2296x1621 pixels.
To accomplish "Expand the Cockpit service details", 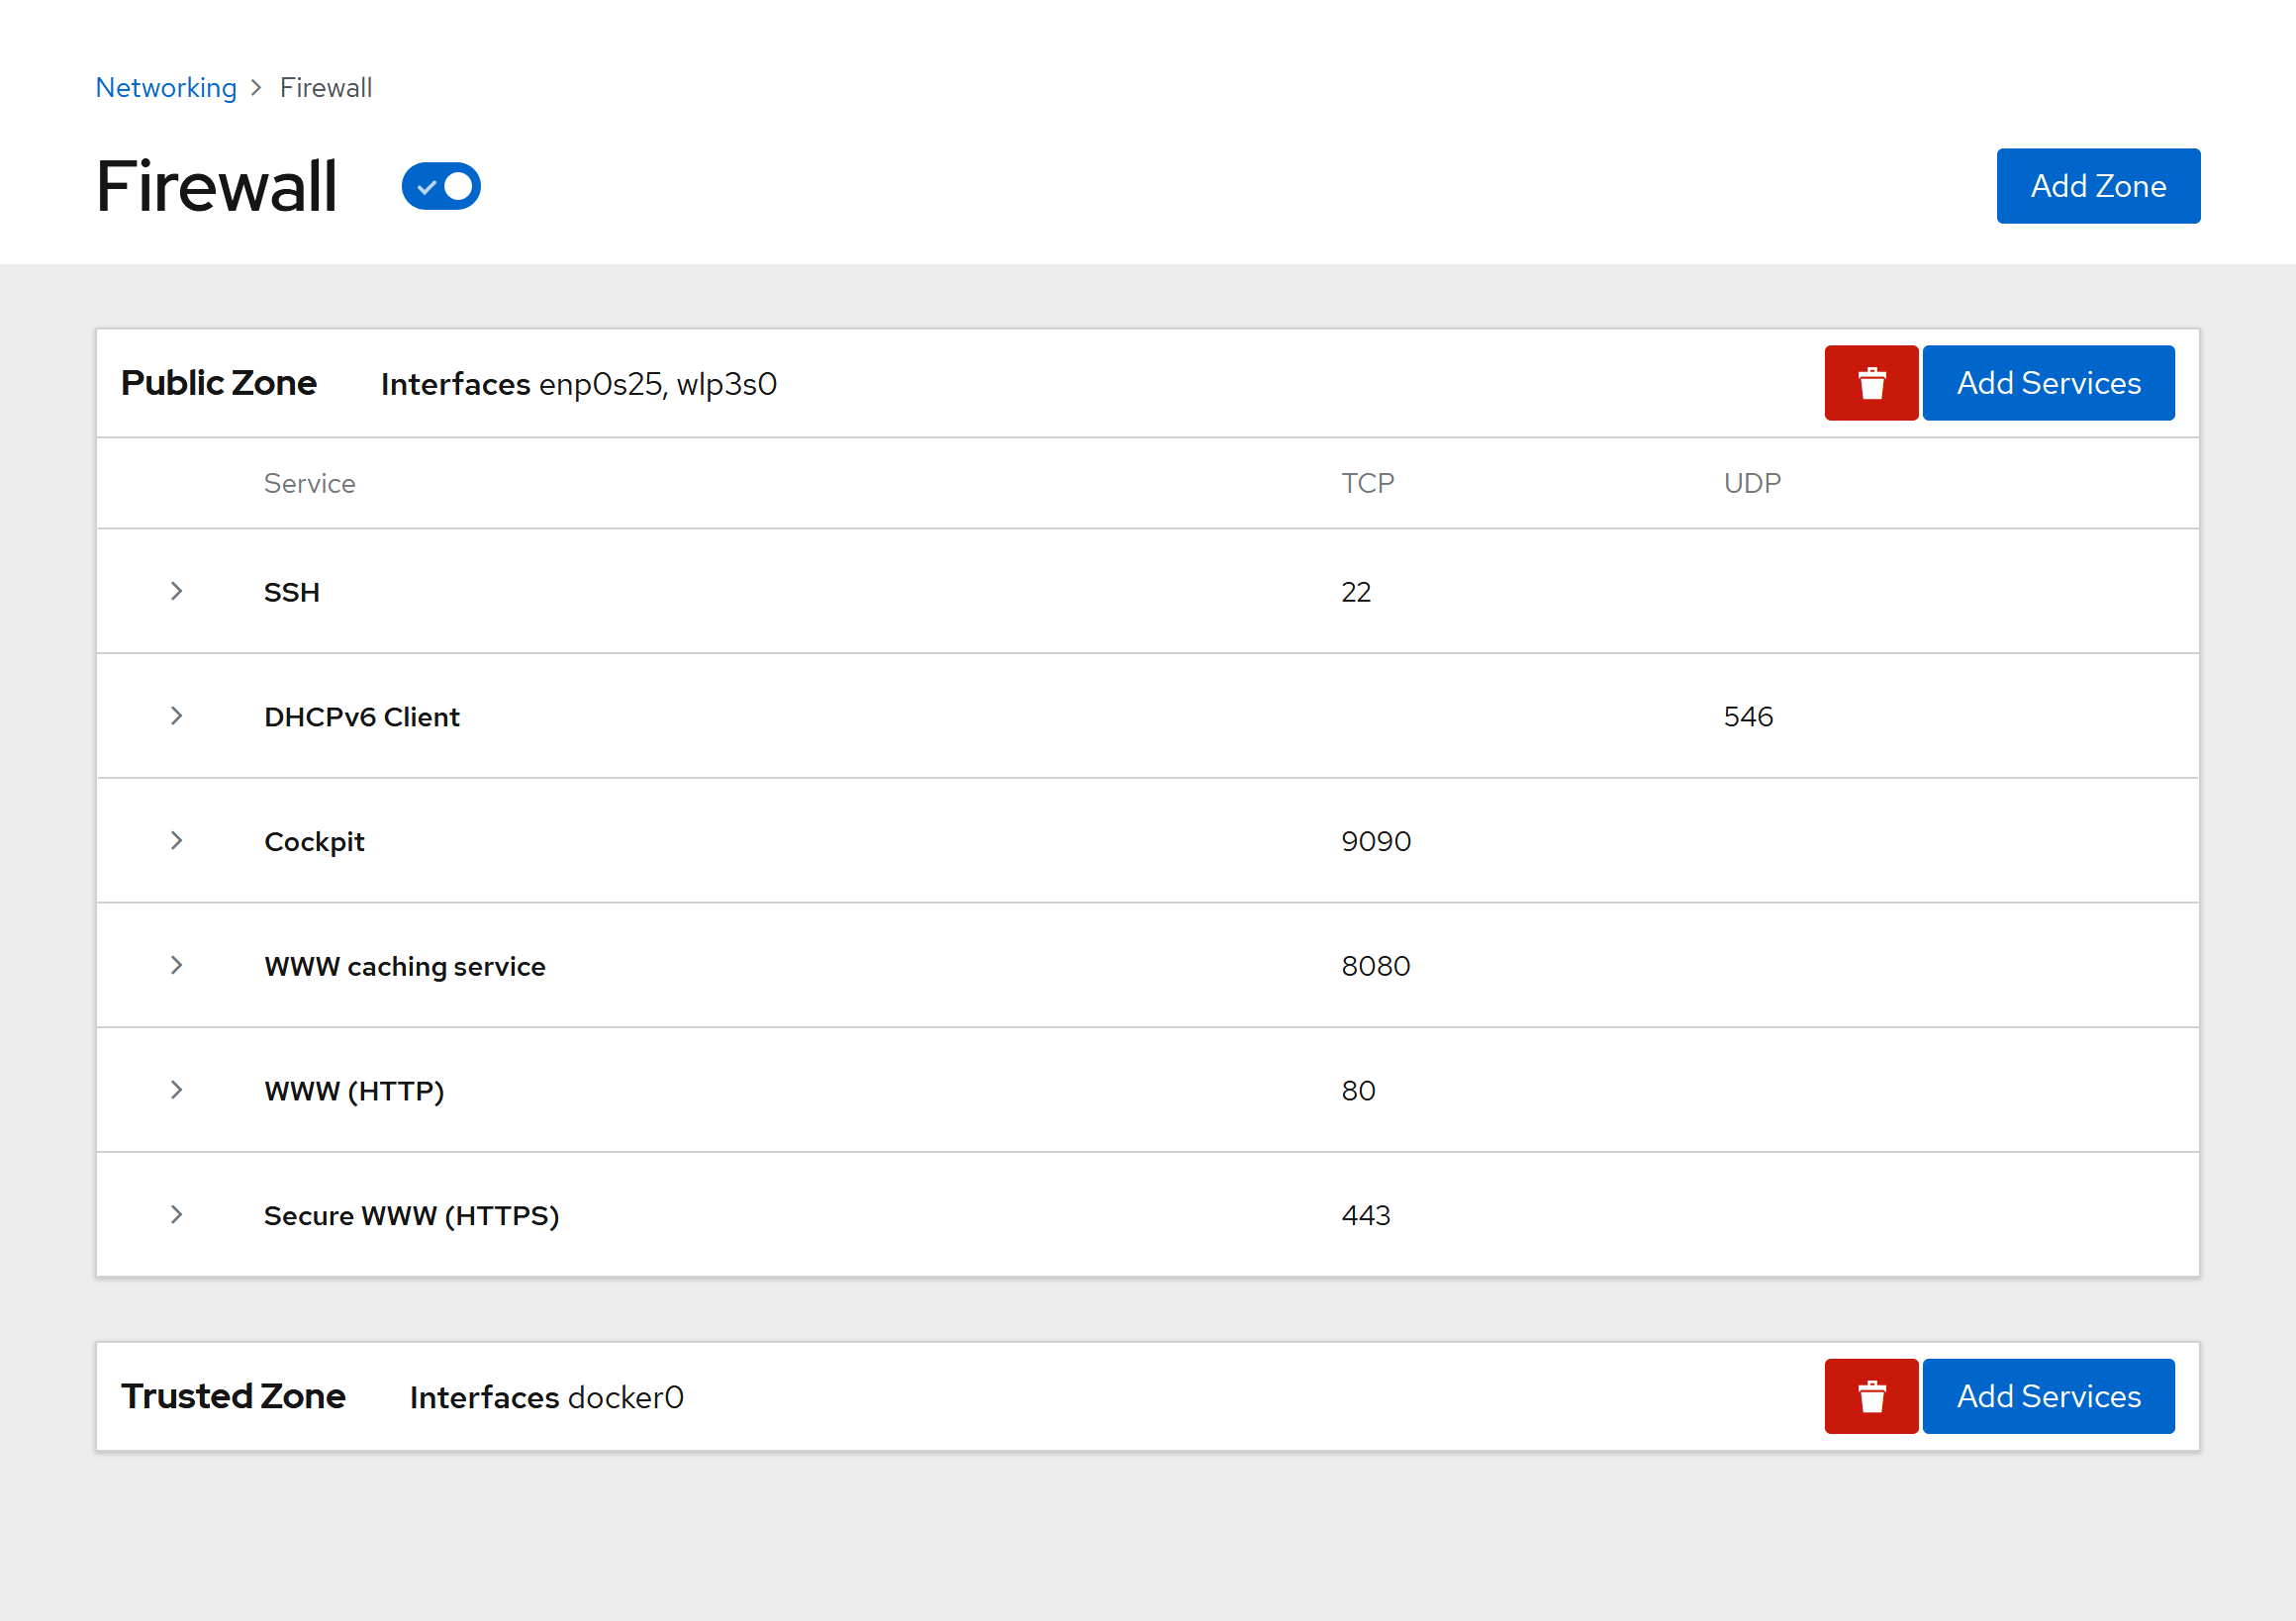I will point(176,840).
